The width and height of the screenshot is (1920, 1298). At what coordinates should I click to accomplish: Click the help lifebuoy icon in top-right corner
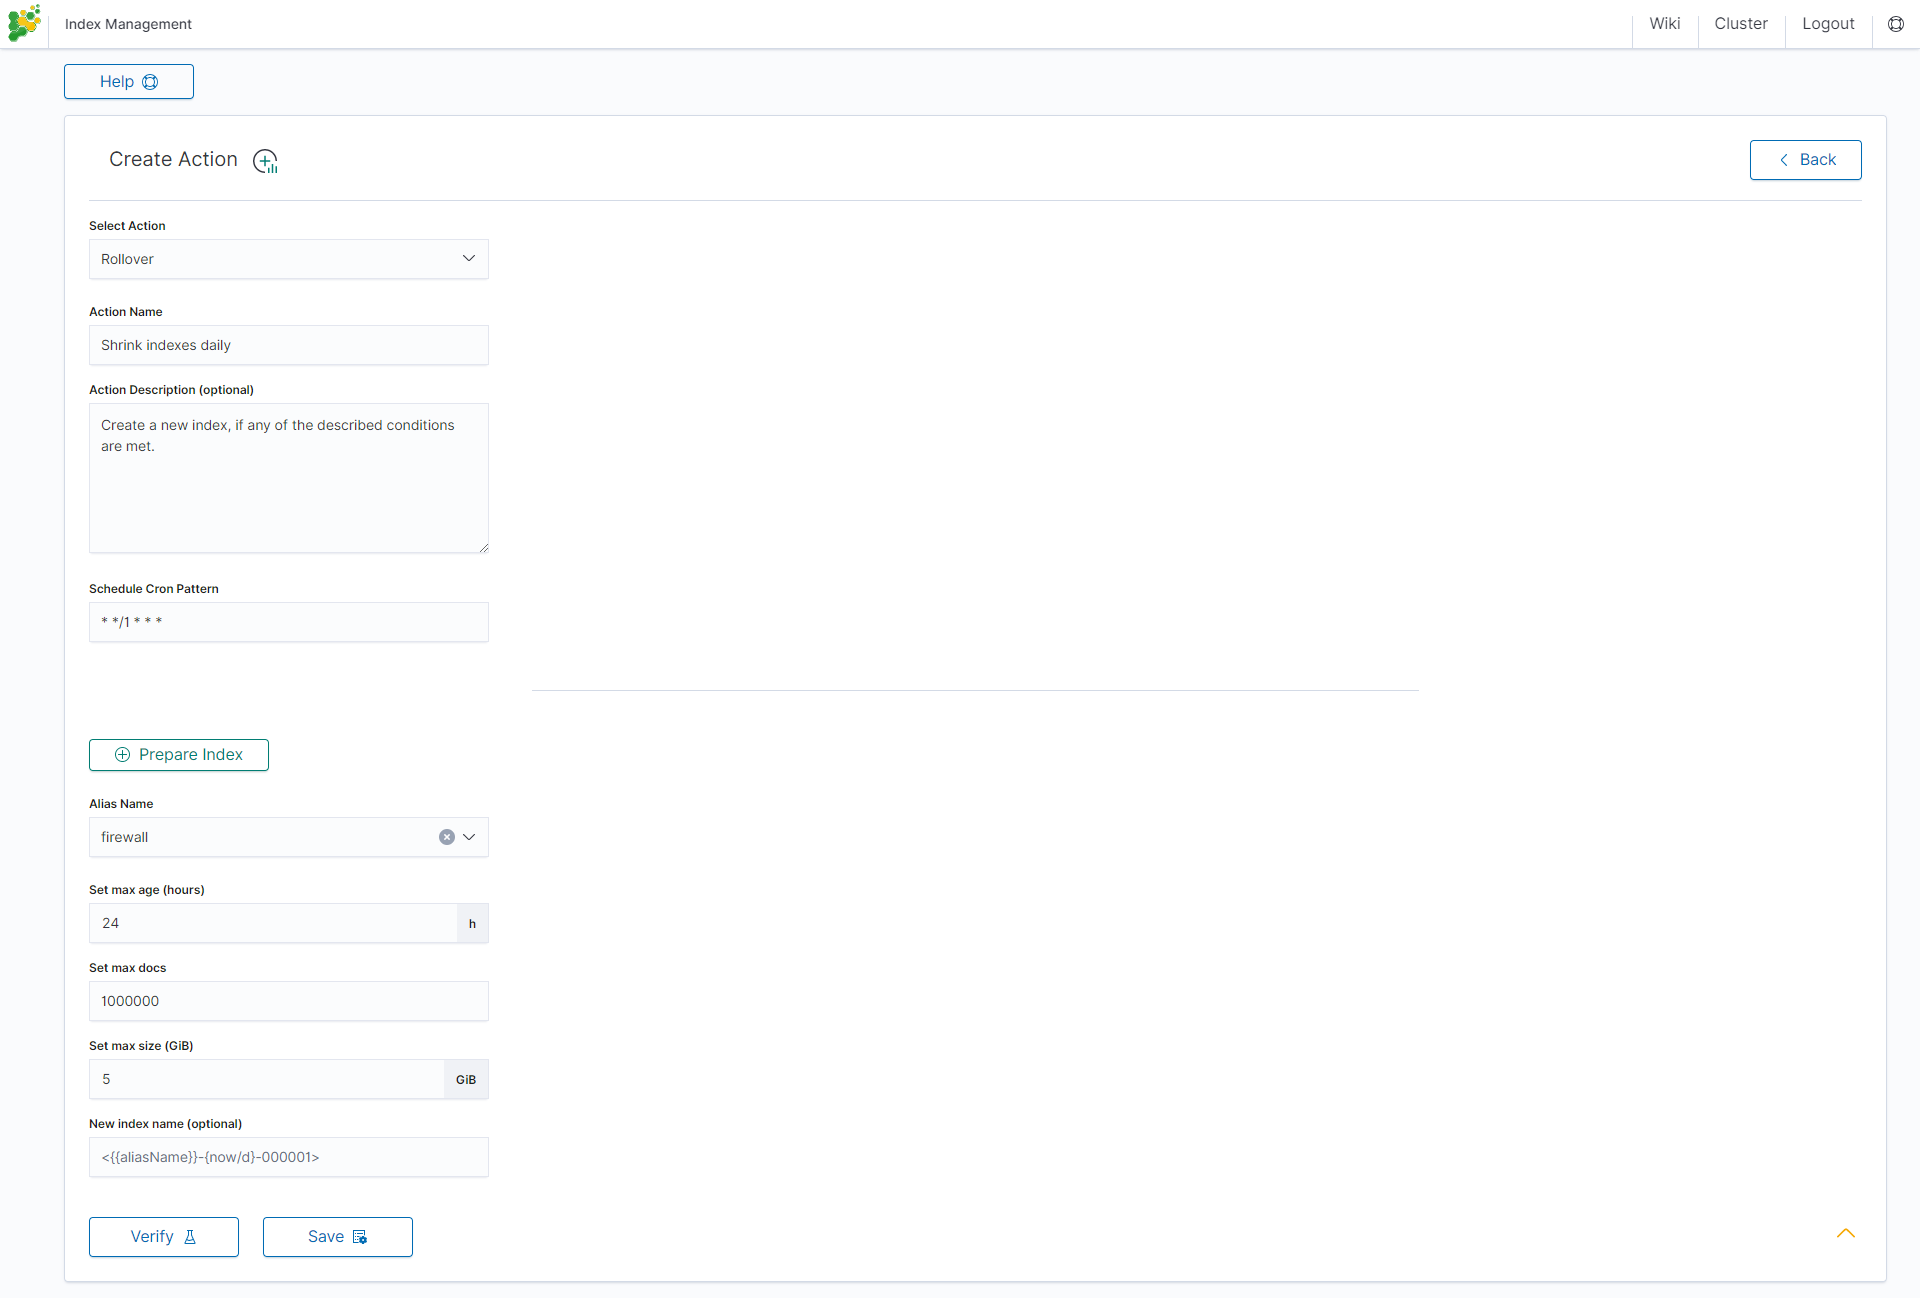coord(1895,24)
